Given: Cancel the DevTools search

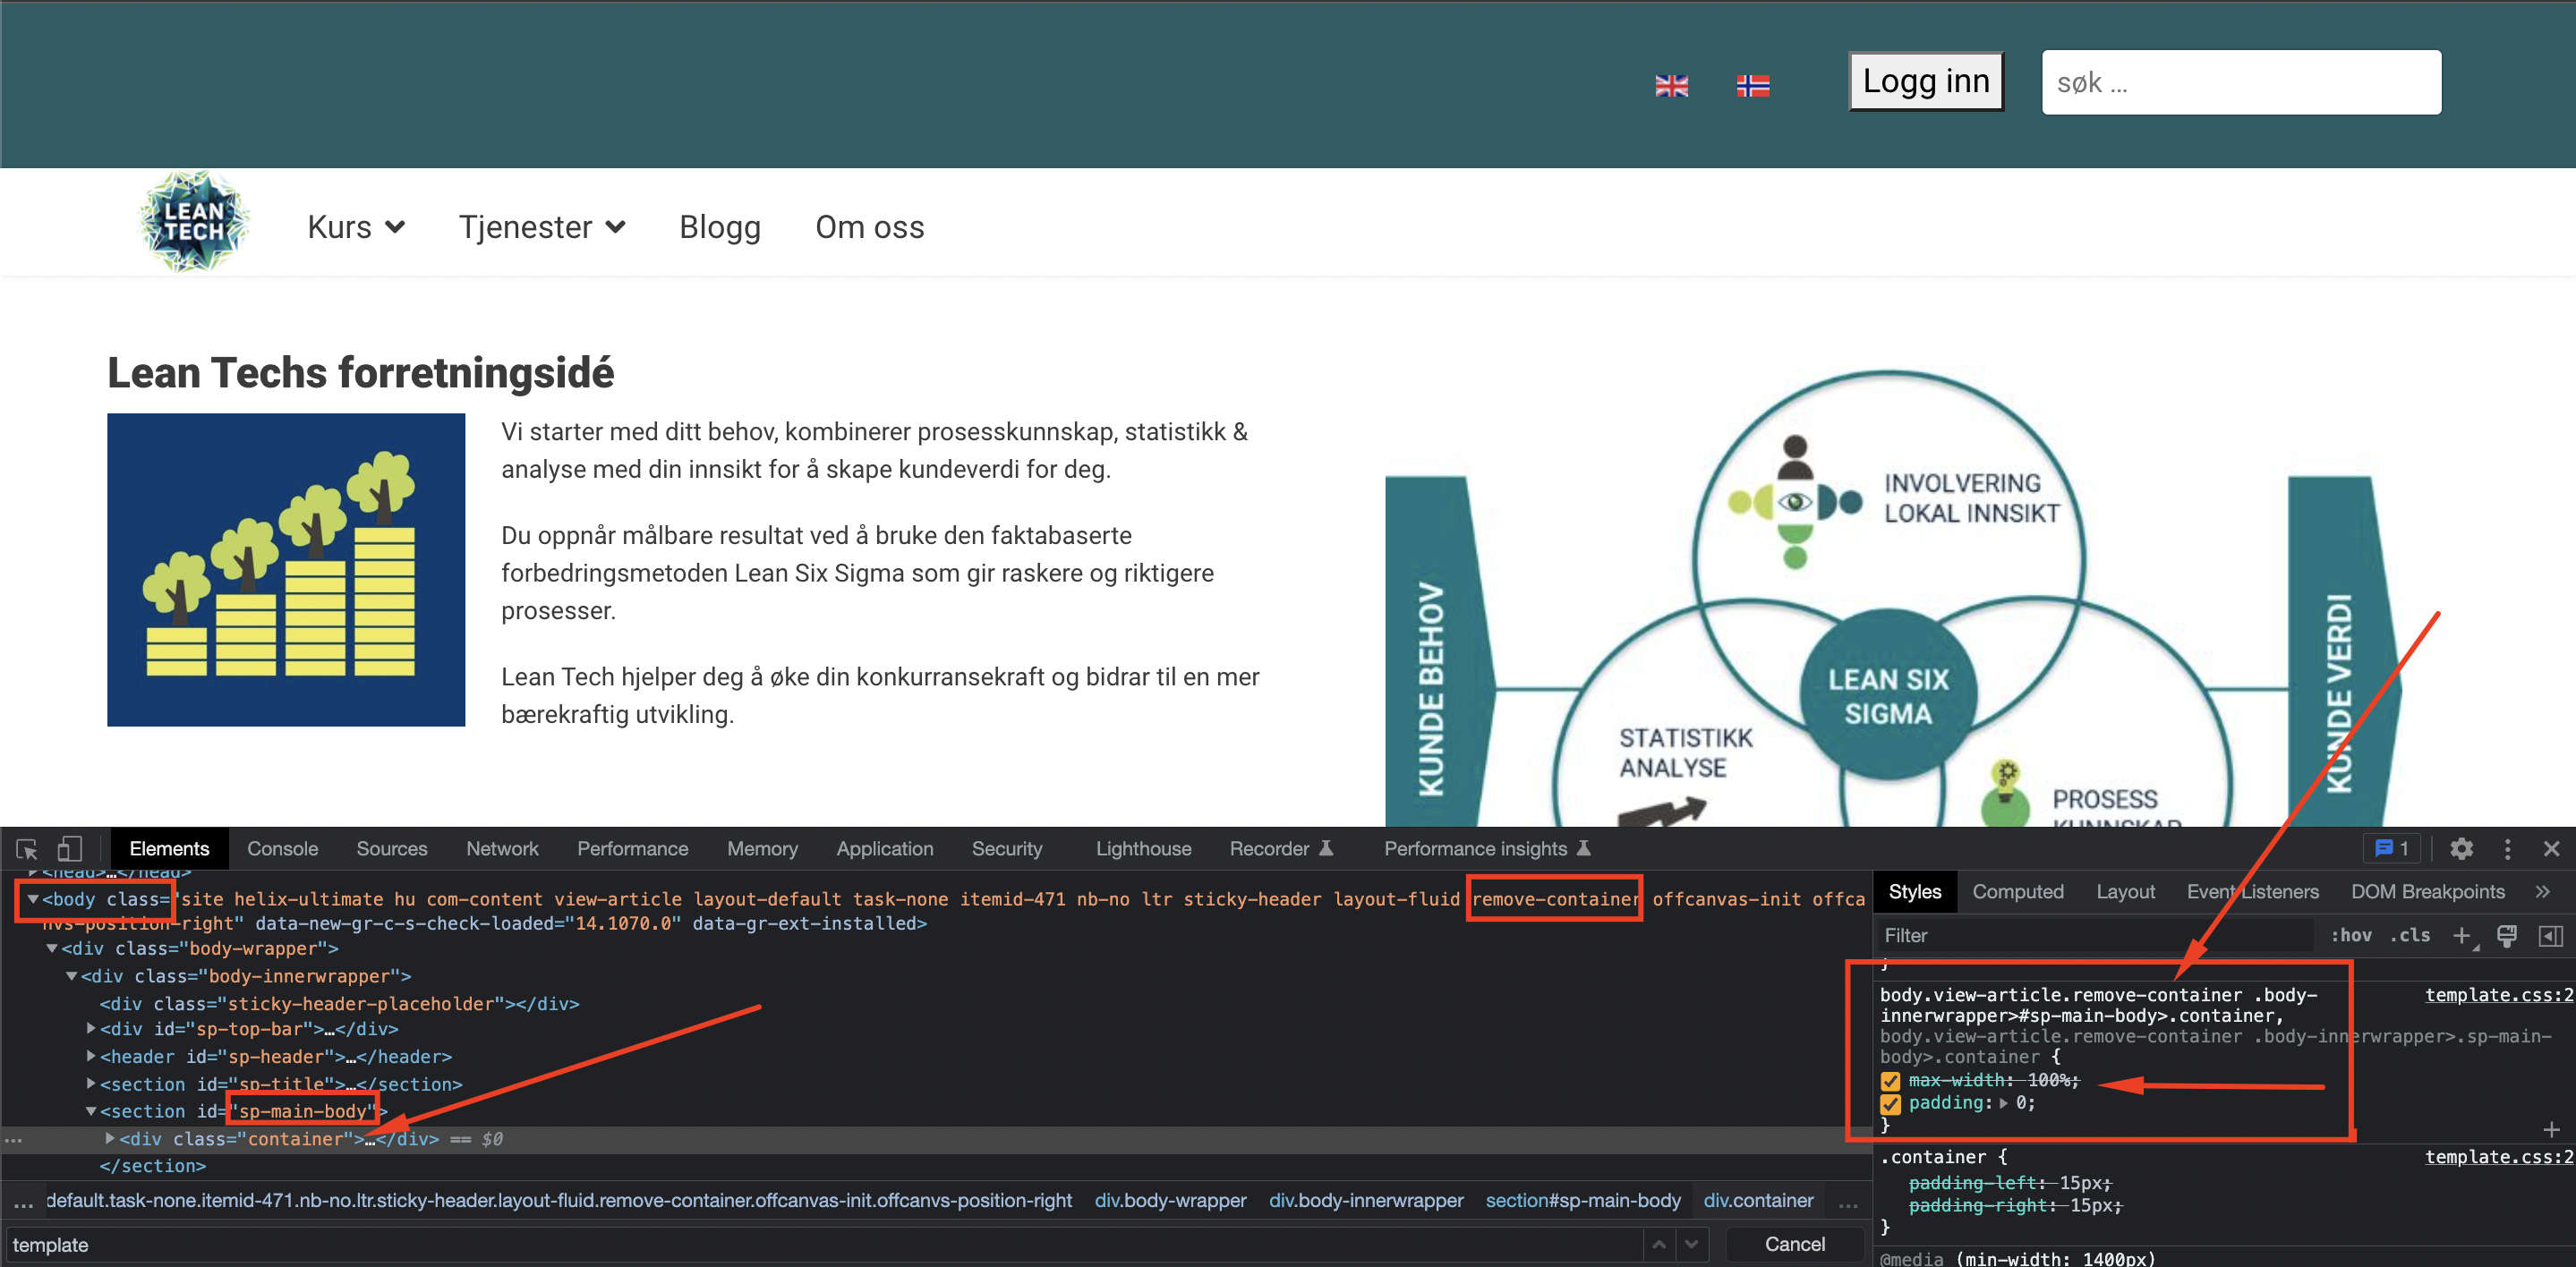Looking at the screenshot, I should coord(1794,1244).
